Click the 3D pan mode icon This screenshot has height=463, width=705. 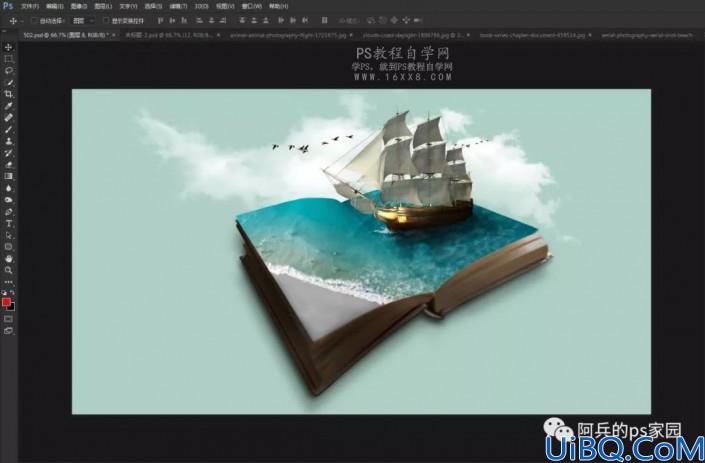pos(394,20)
